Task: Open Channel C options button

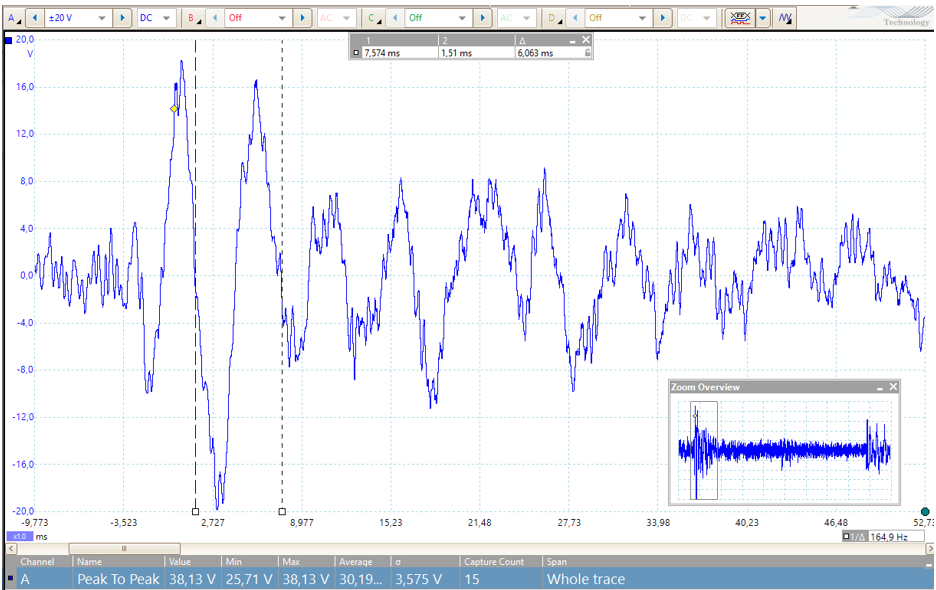Action: pyautogui.click(x=372, y=18)
